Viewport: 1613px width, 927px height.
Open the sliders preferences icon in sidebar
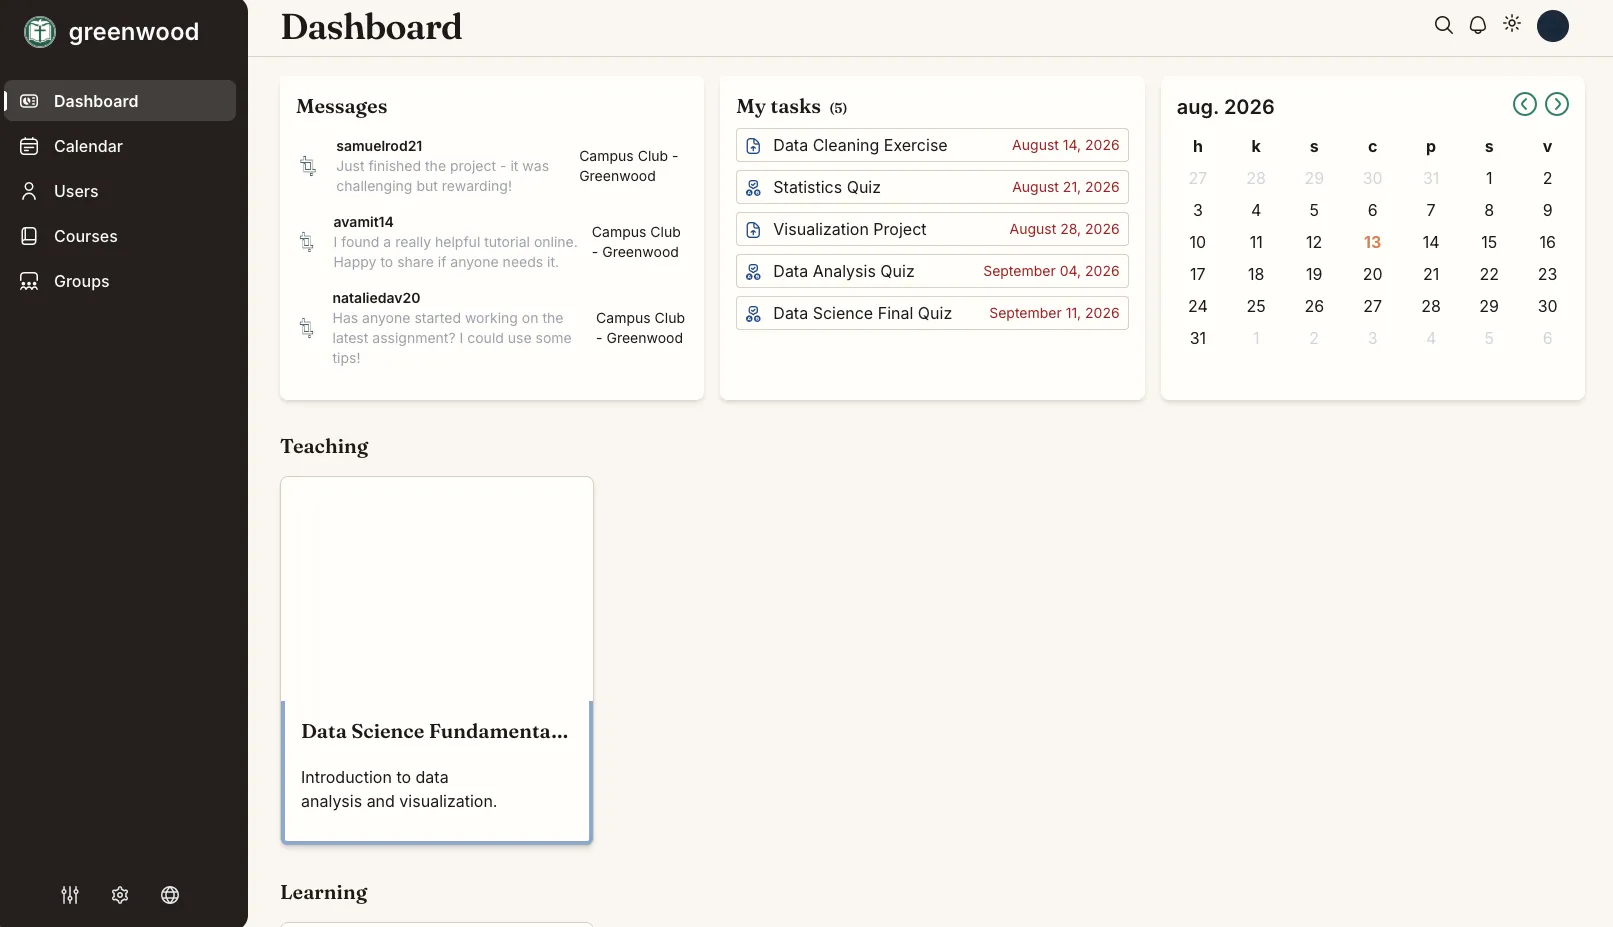click(70, 895)
